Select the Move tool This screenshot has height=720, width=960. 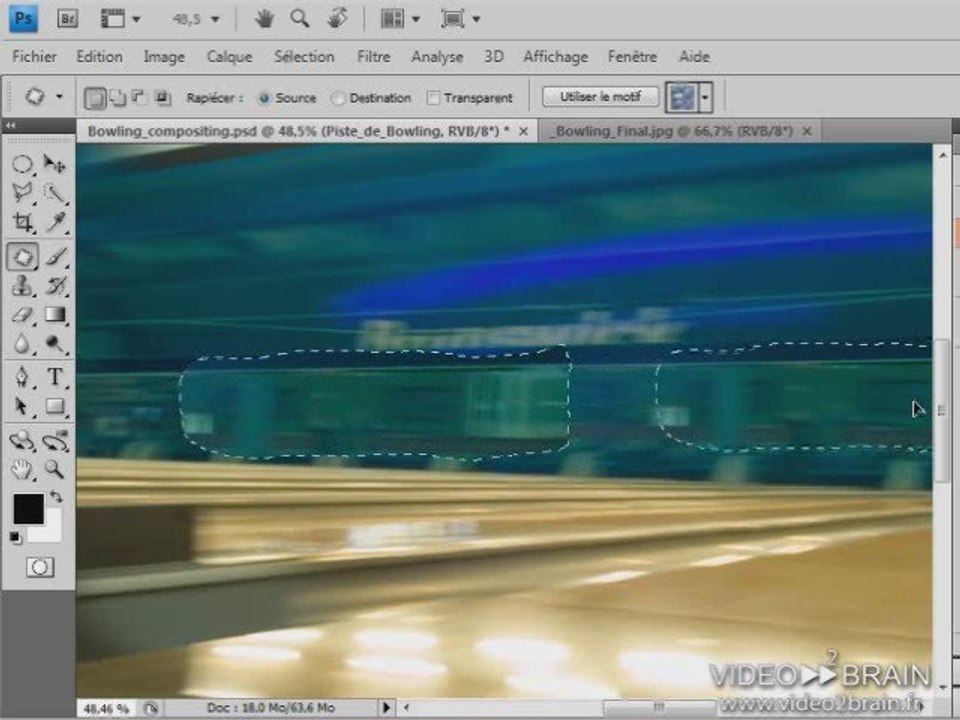54,164
